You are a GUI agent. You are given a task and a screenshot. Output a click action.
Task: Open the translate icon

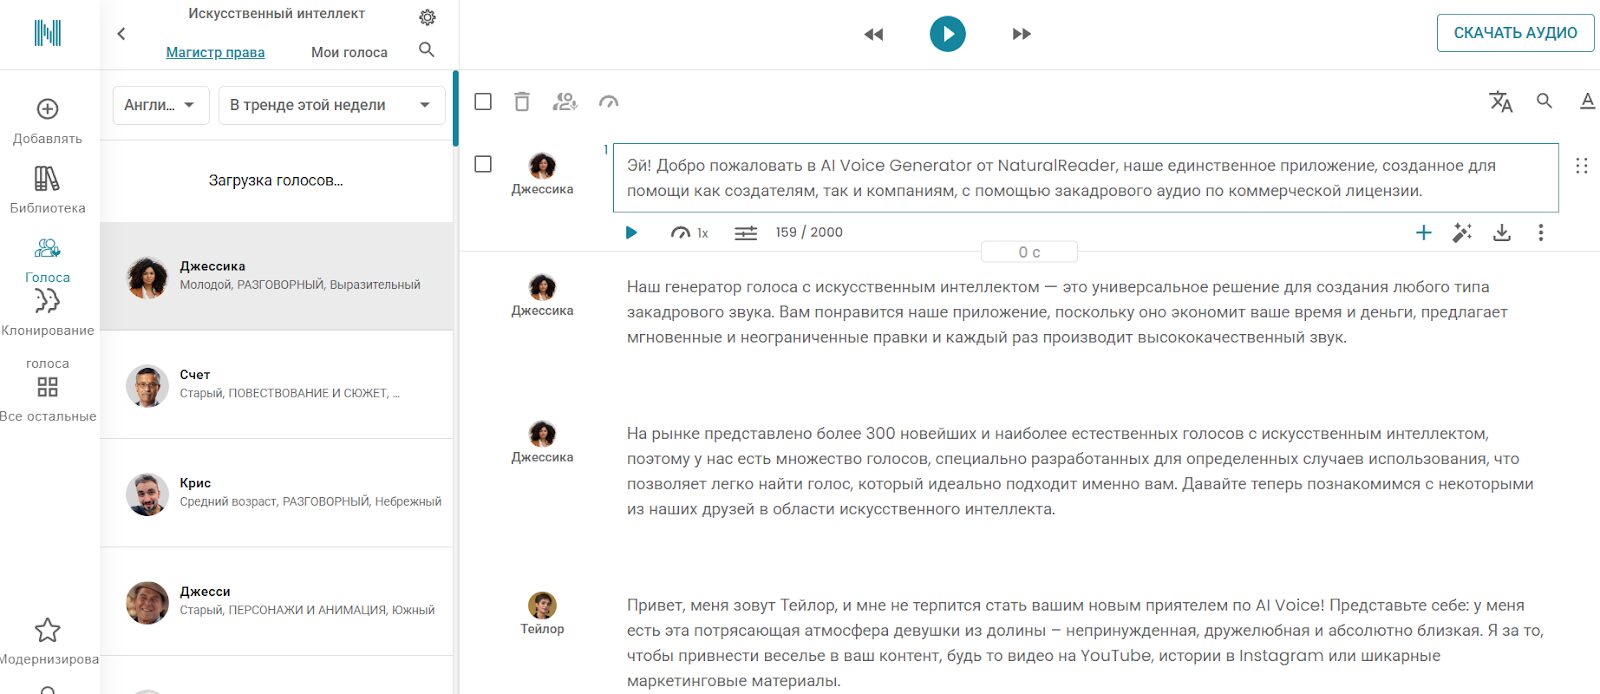coord(1500,101)
